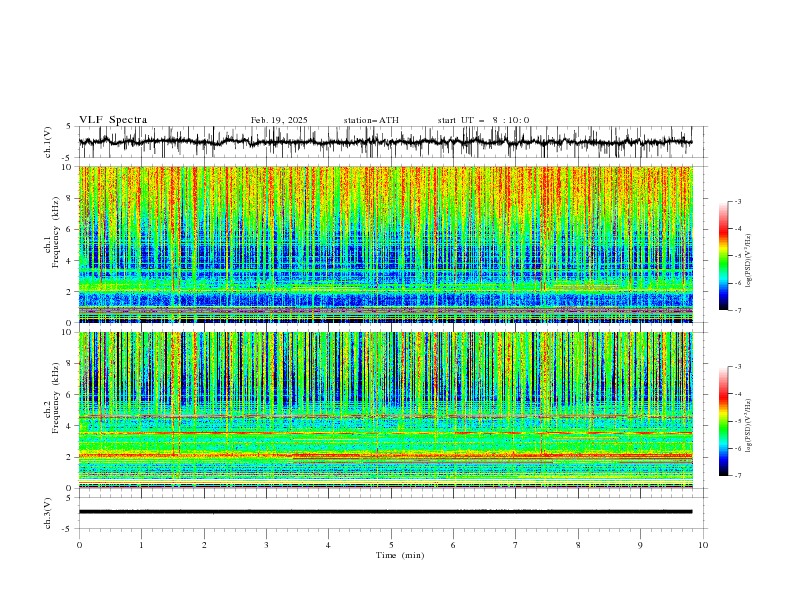Click inside the ch.2 spectrogram panel
Image resolution: width=792 pixels, height=612 pixels.
385,410
